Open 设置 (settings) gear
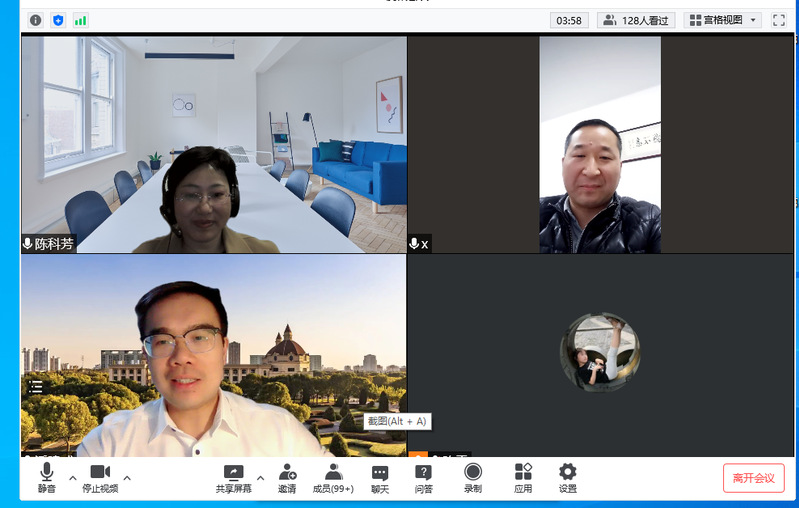The height and width of the screenshot is (508, 799). coord(568,478)
